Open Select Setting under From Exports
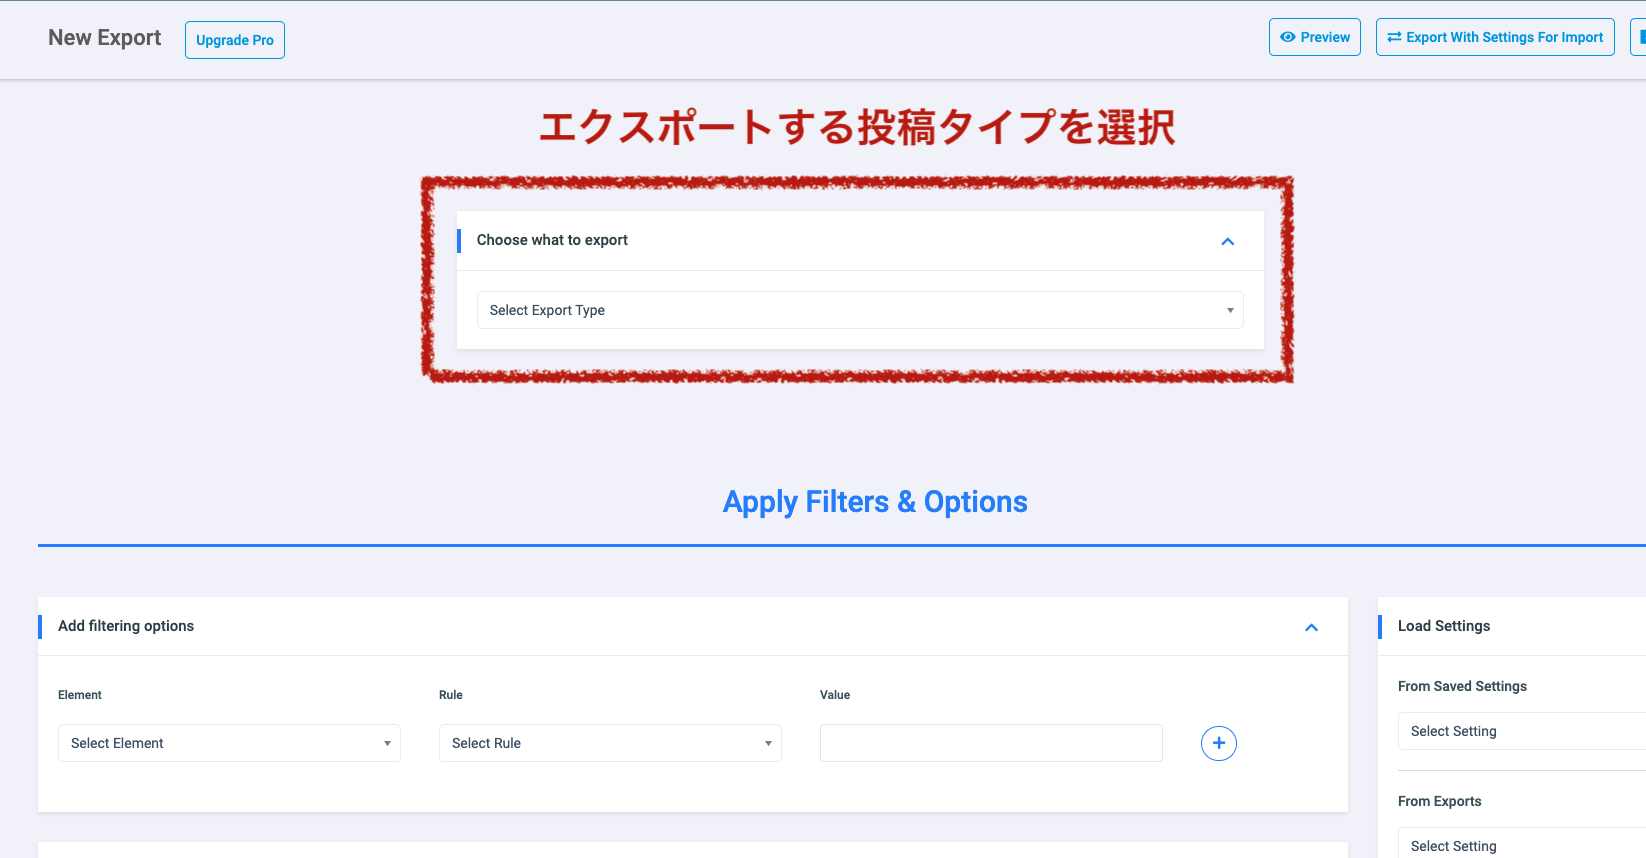 click(x=1520, y=845)
